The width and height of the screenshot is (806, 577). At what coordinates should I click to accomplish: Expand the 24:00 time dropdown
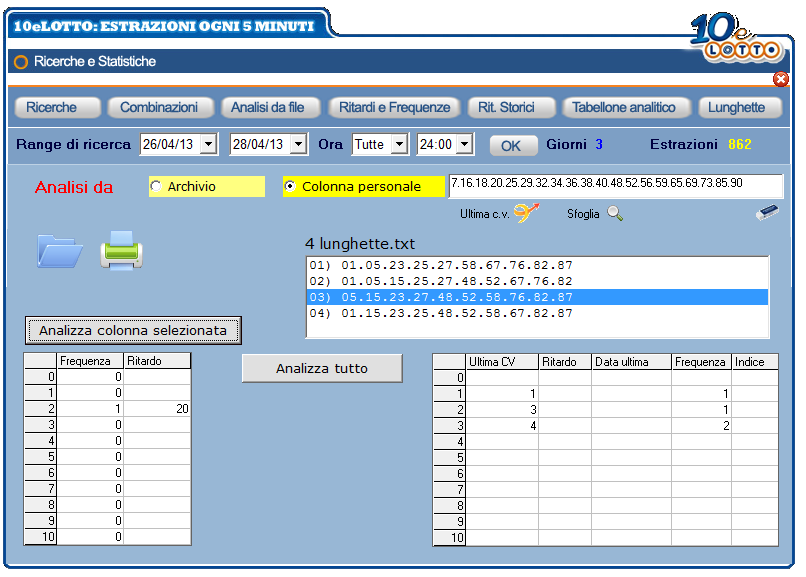[x=464, y=144]
